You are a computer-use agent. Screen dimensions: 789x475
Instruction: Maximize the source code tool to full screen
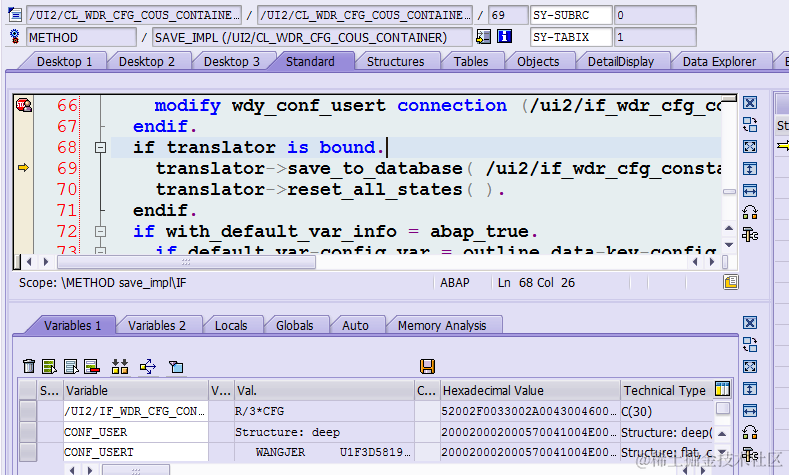coord(750,146)
